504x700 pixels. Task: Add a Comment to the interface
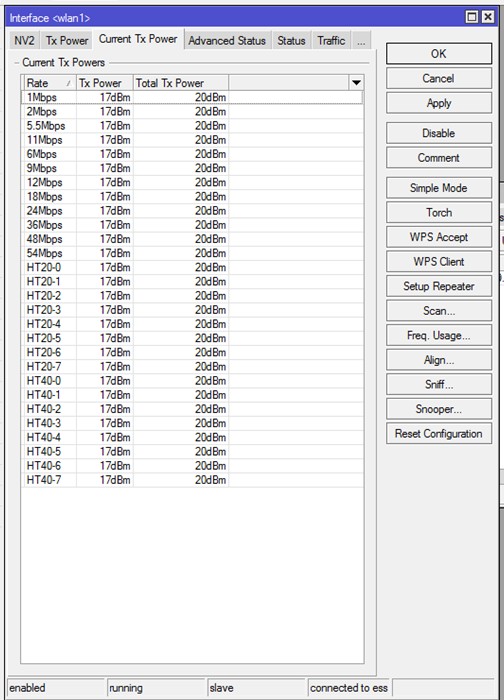coord(439,158)
